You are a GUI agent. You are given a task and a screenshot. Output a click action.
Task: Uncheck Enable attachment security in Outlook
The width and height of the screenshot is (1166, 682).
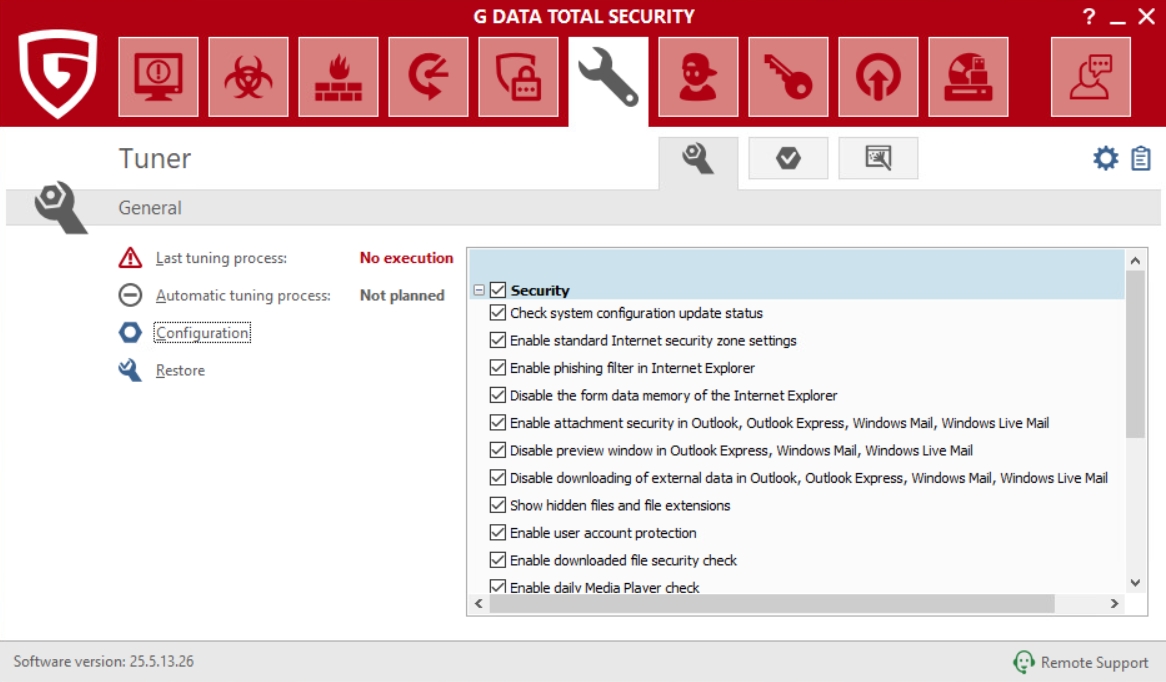498,422
